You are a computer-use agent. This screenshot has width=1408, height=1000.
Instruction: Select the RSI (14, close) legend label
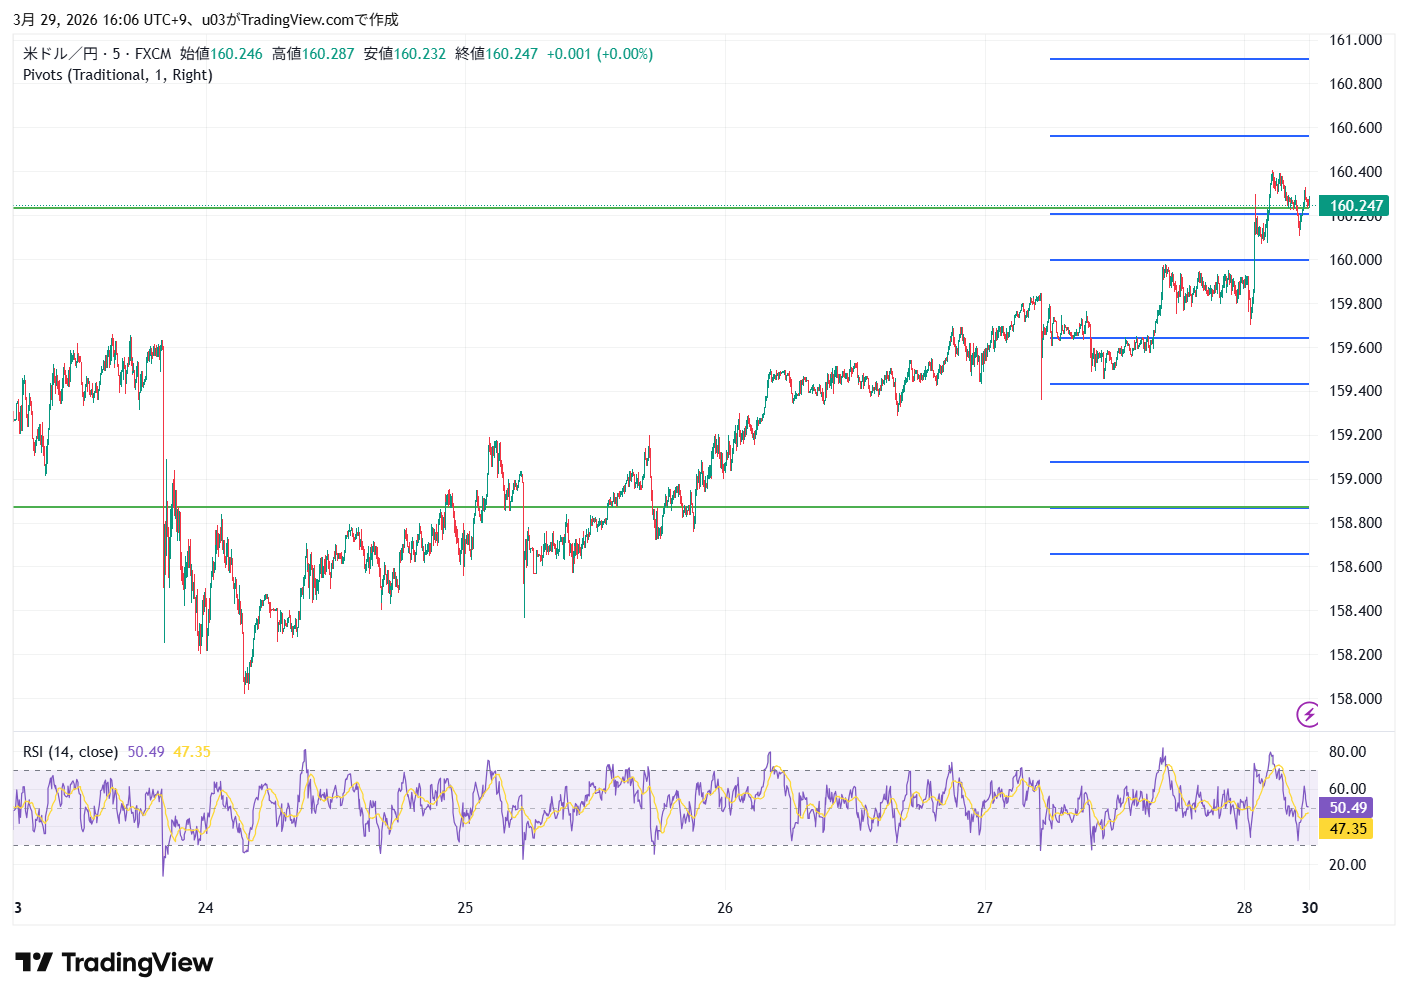pos(70,752)
